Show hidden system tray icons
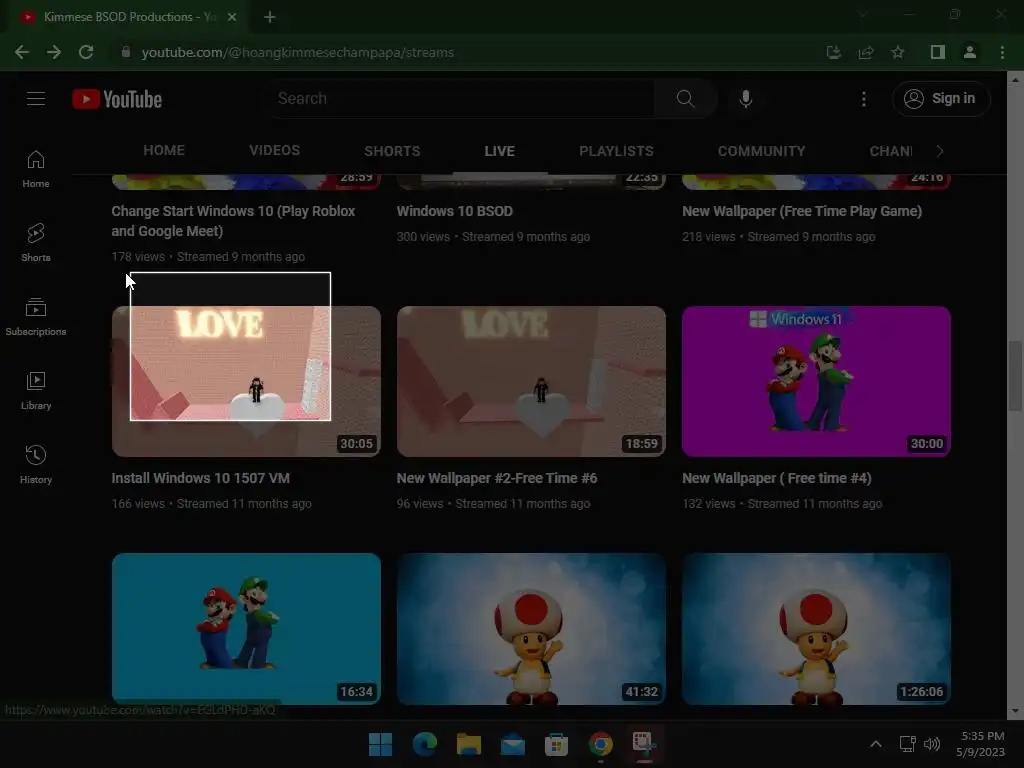Image resolution: width=1024 pixels, height=768 pixels. pyautogui.click(x=876, y=744)
